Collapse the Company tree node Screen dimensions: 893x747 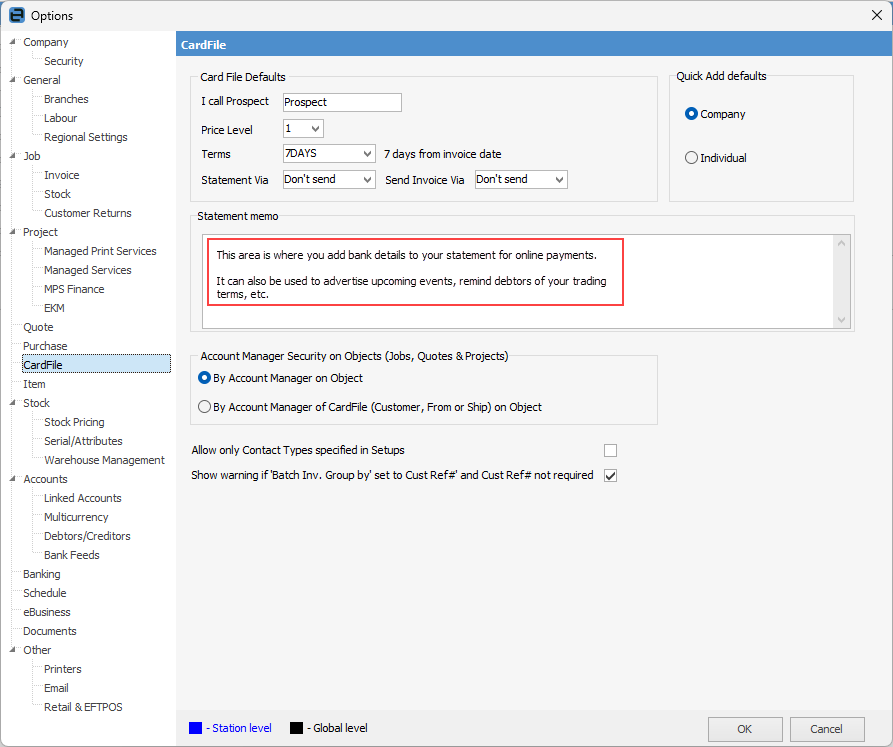(x=13, y=42)
